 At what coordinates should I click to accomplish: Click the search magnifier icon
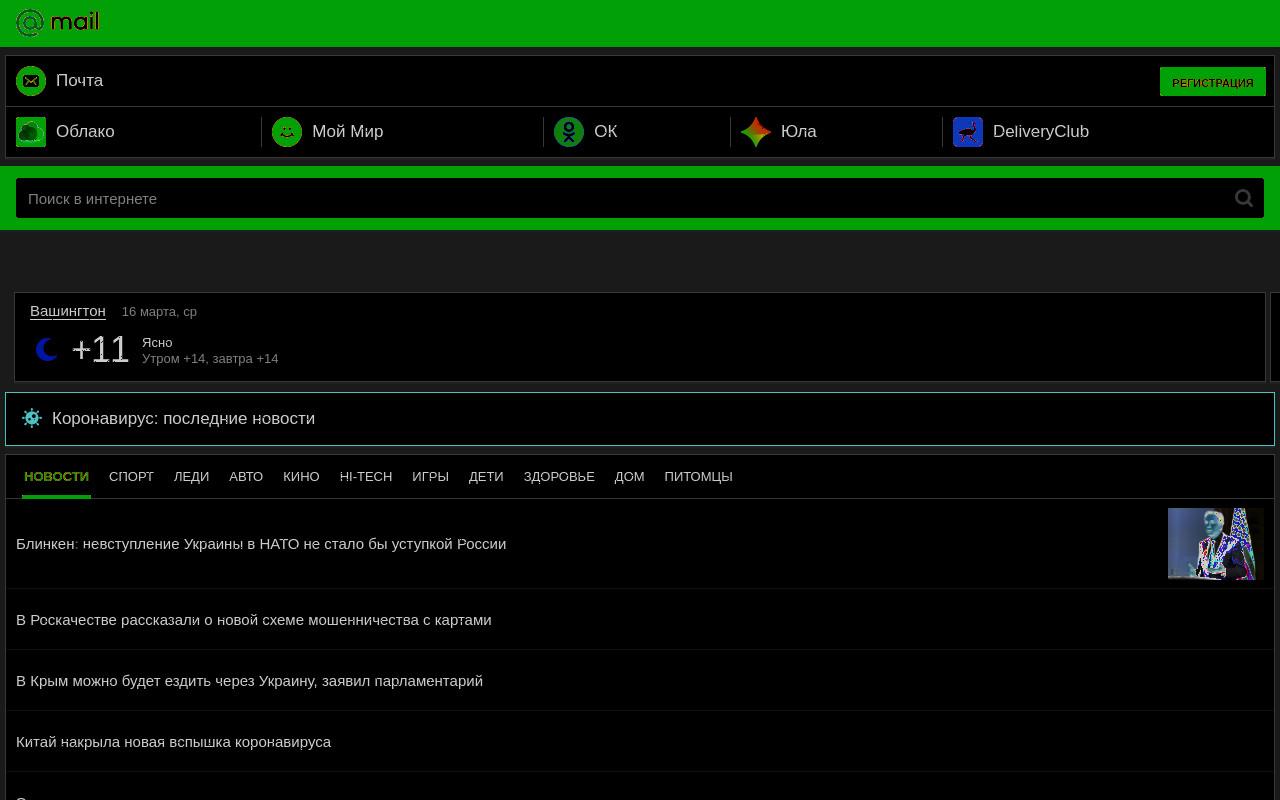click(1244, 198)
